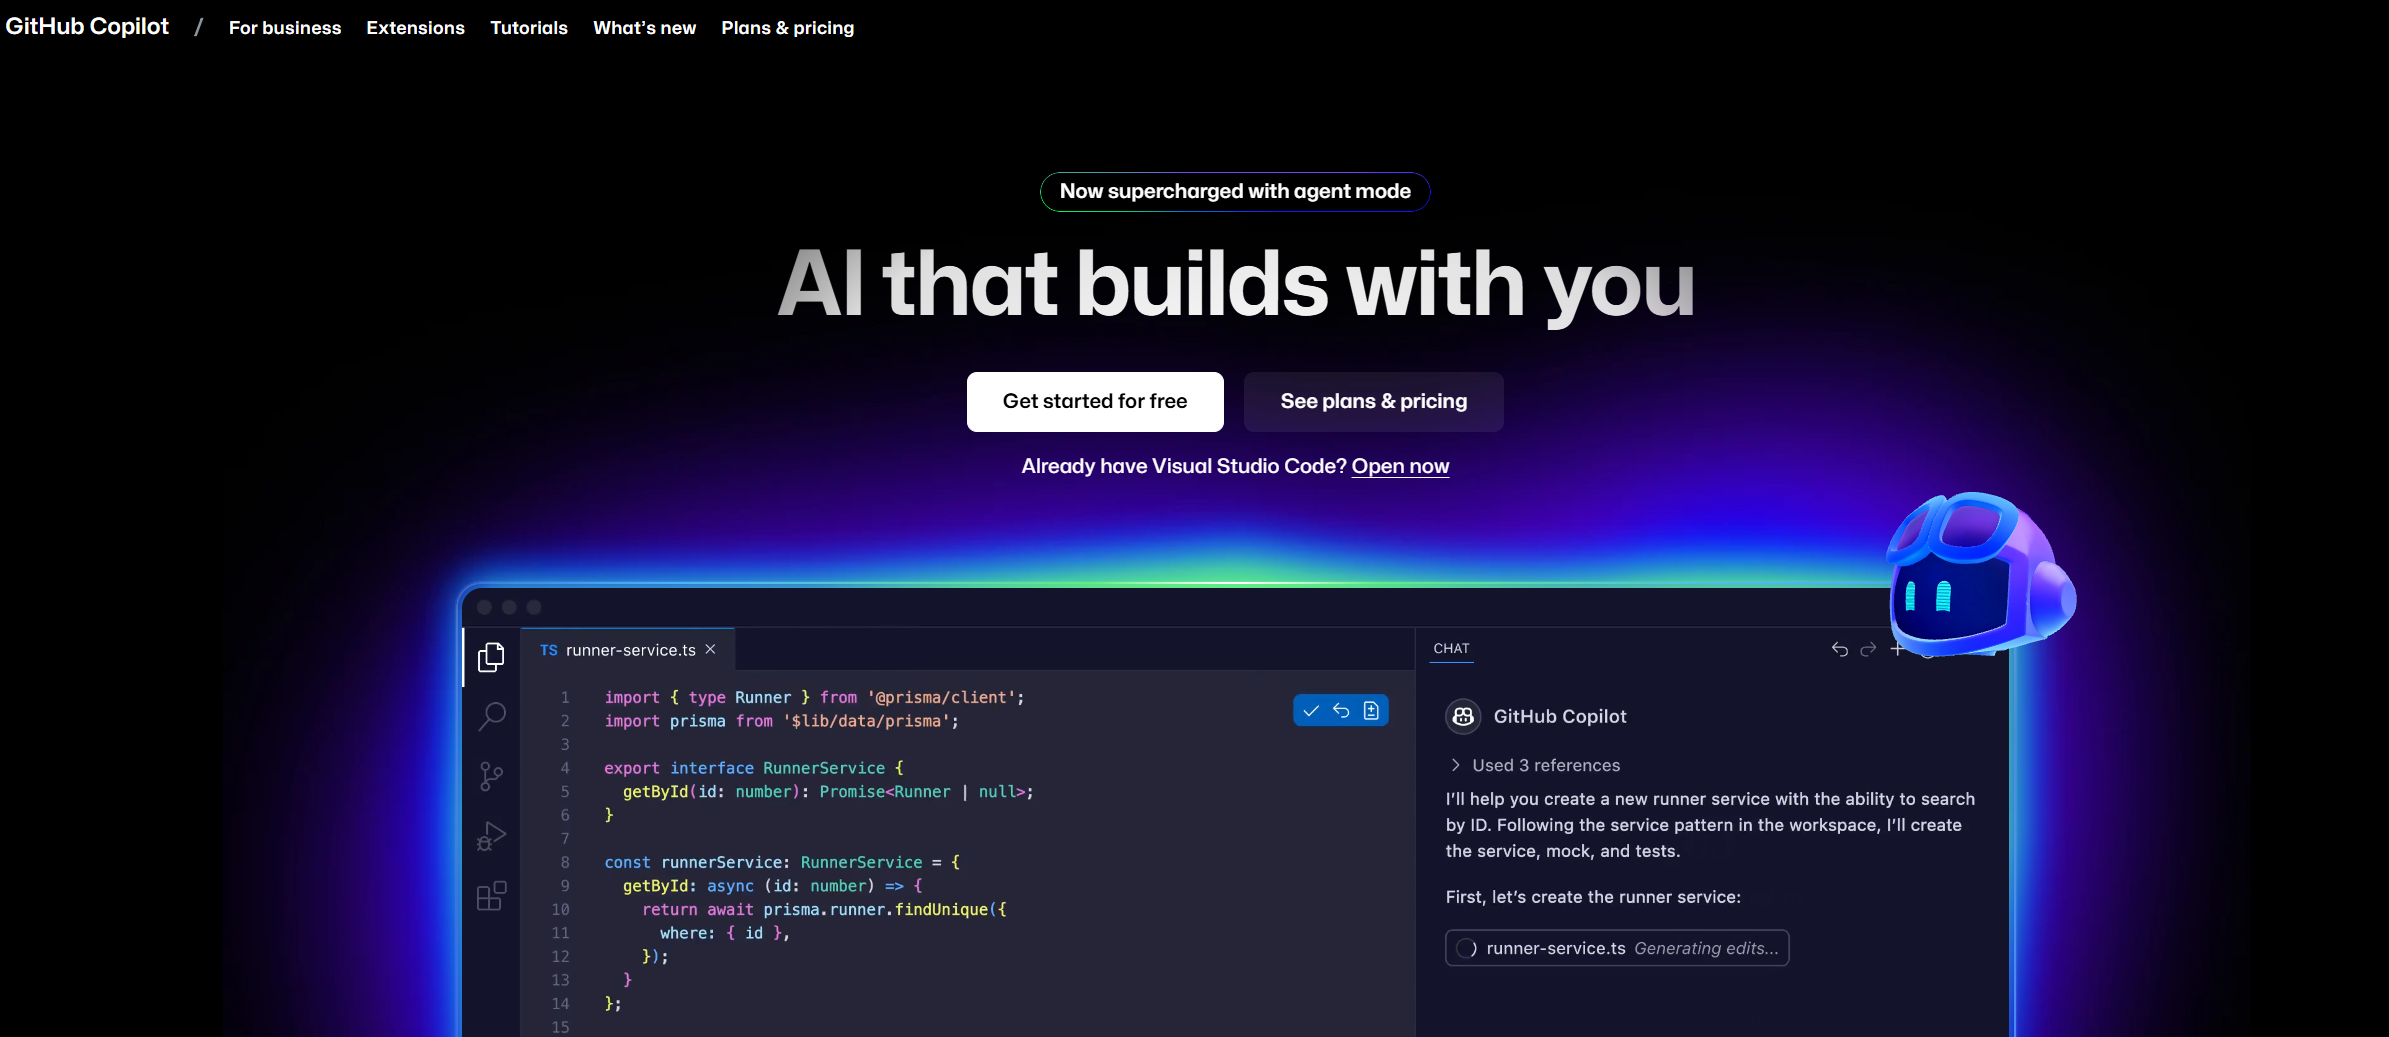Click Get started for free button
The width and height of the screenshot is (2389, 1037).
(1095, 402)
